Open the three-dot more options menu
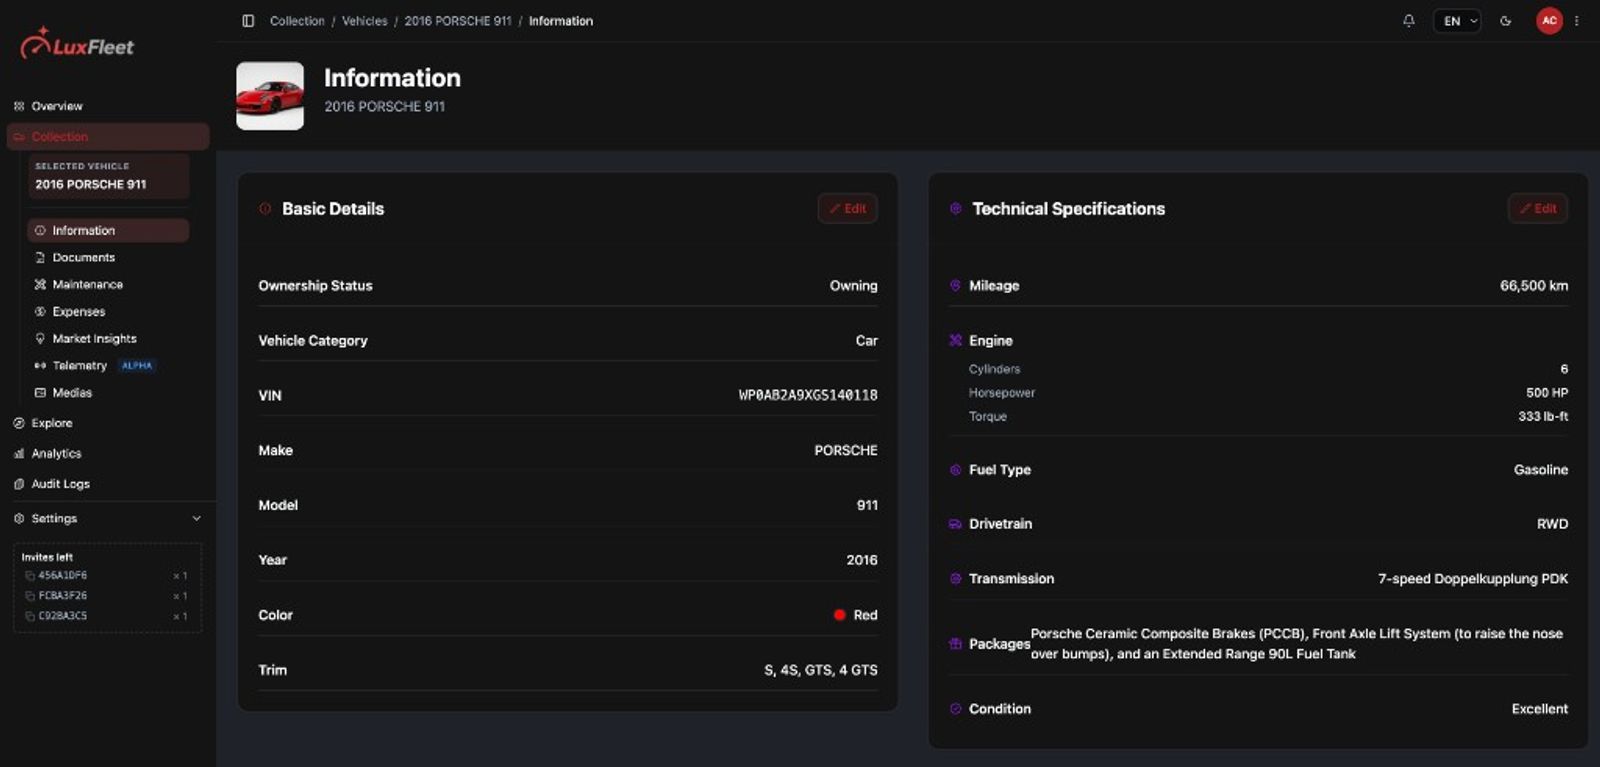The height and width of the screenshot is (767, 1600). [1577, 21]
